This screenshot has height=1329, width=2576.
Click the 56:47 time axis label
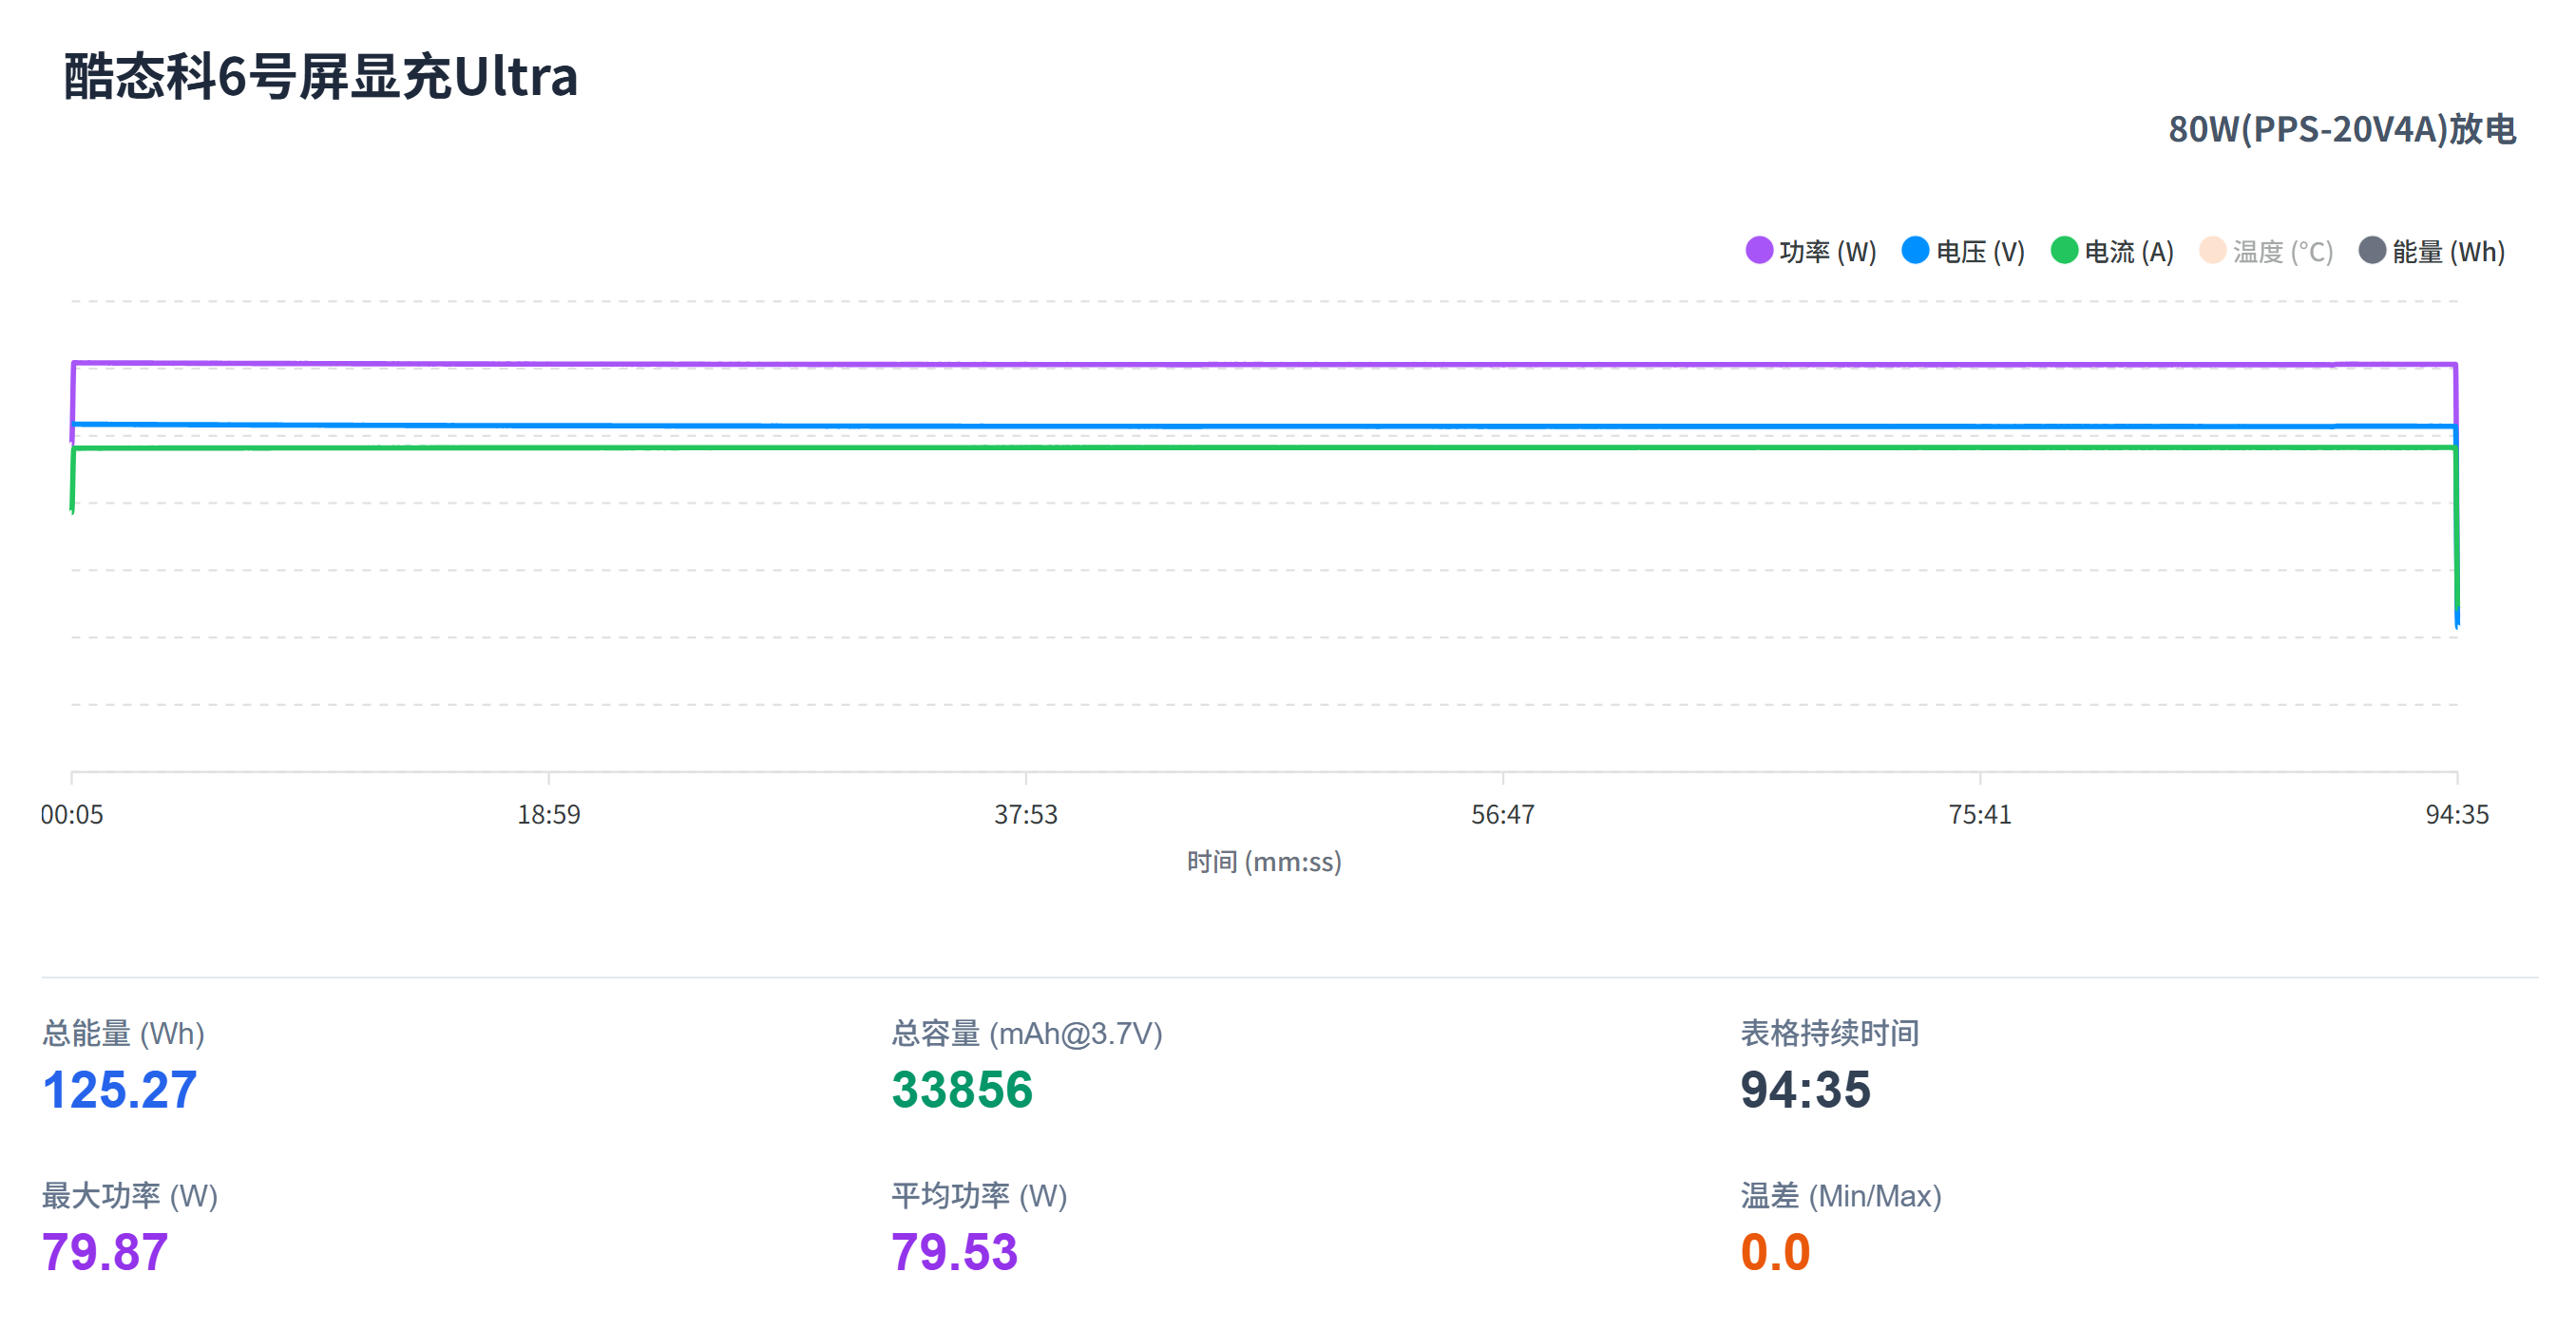tap(1503, 815)
